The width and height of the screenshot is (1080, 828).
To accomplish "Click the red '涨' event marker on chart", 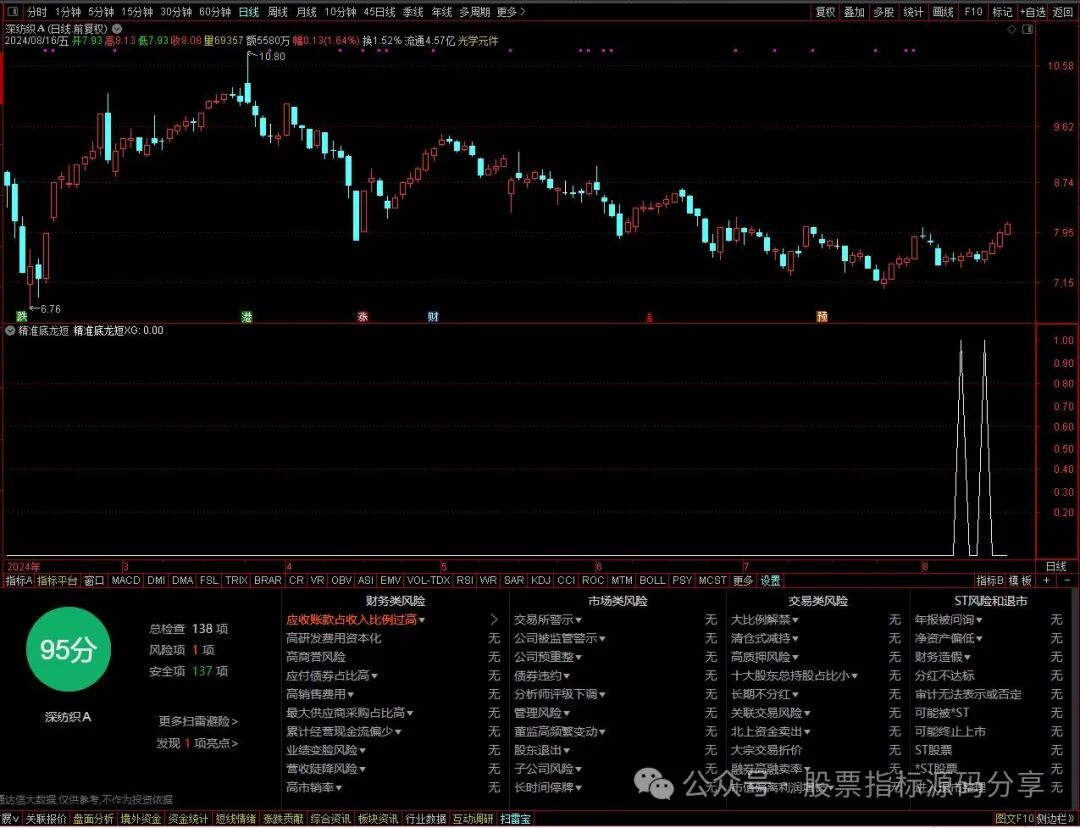I will click(363, 316).
